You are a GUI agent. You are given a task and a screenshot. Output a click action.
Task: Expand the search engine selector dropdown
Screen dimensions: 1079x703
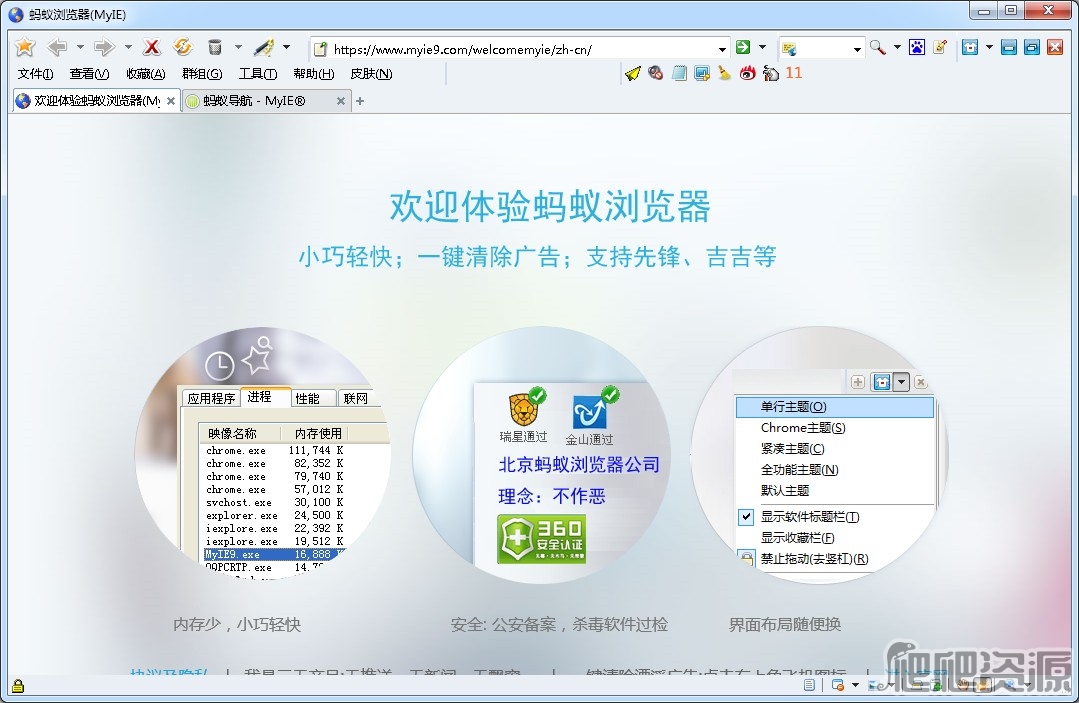[857, 49]
